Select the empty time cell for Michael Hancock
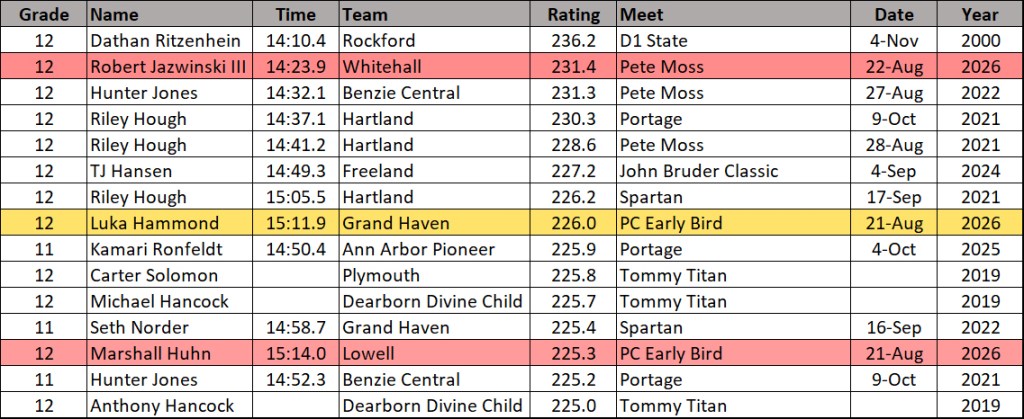This screenshot has width=1024, height=419. pos(296,302)
